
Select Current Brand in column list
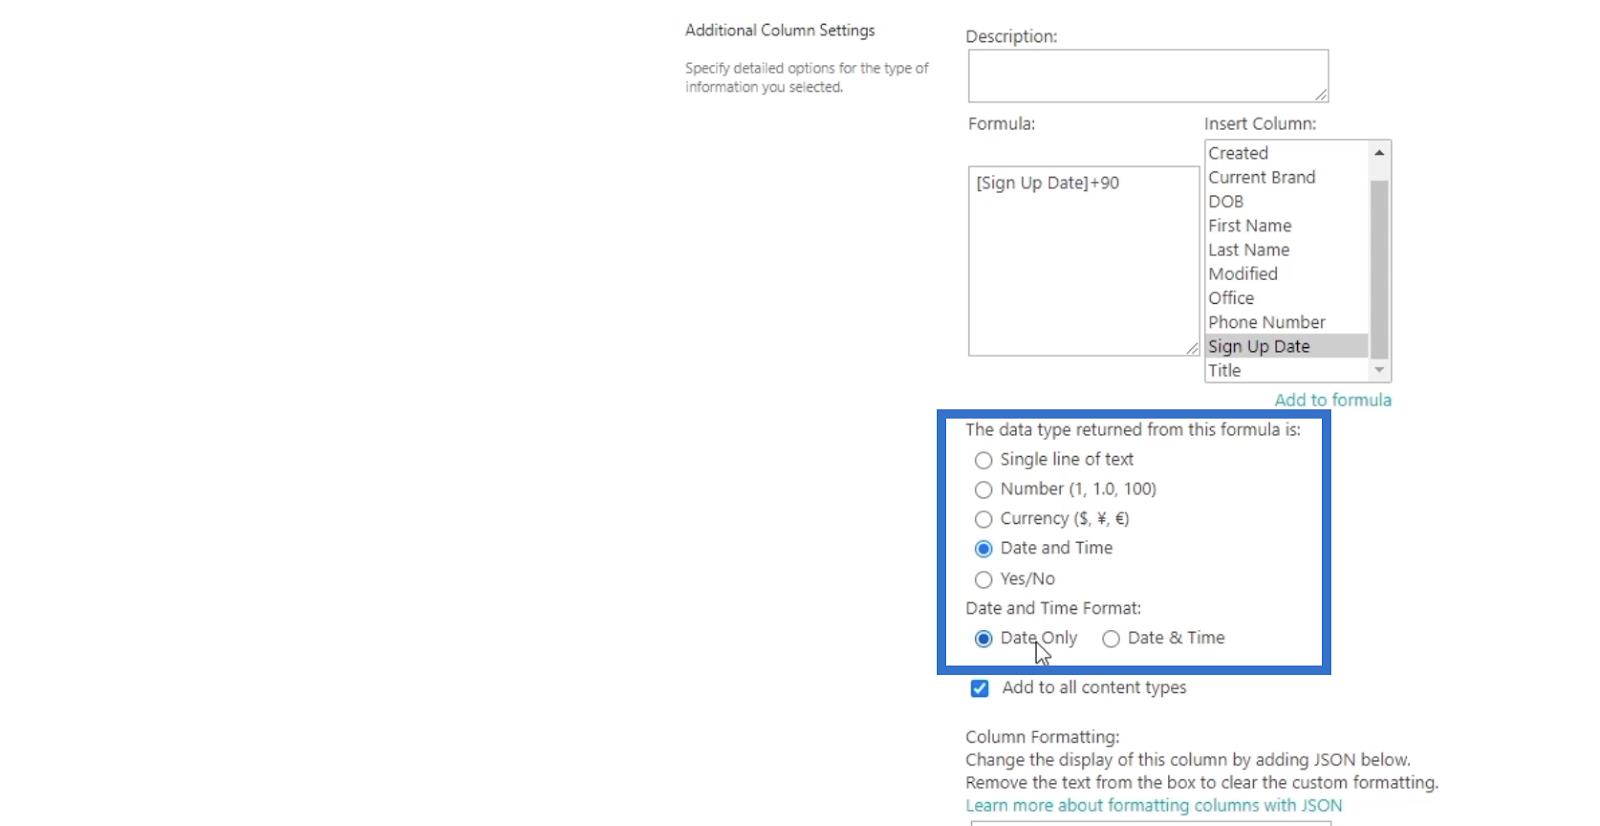[x=1287, y=177]
